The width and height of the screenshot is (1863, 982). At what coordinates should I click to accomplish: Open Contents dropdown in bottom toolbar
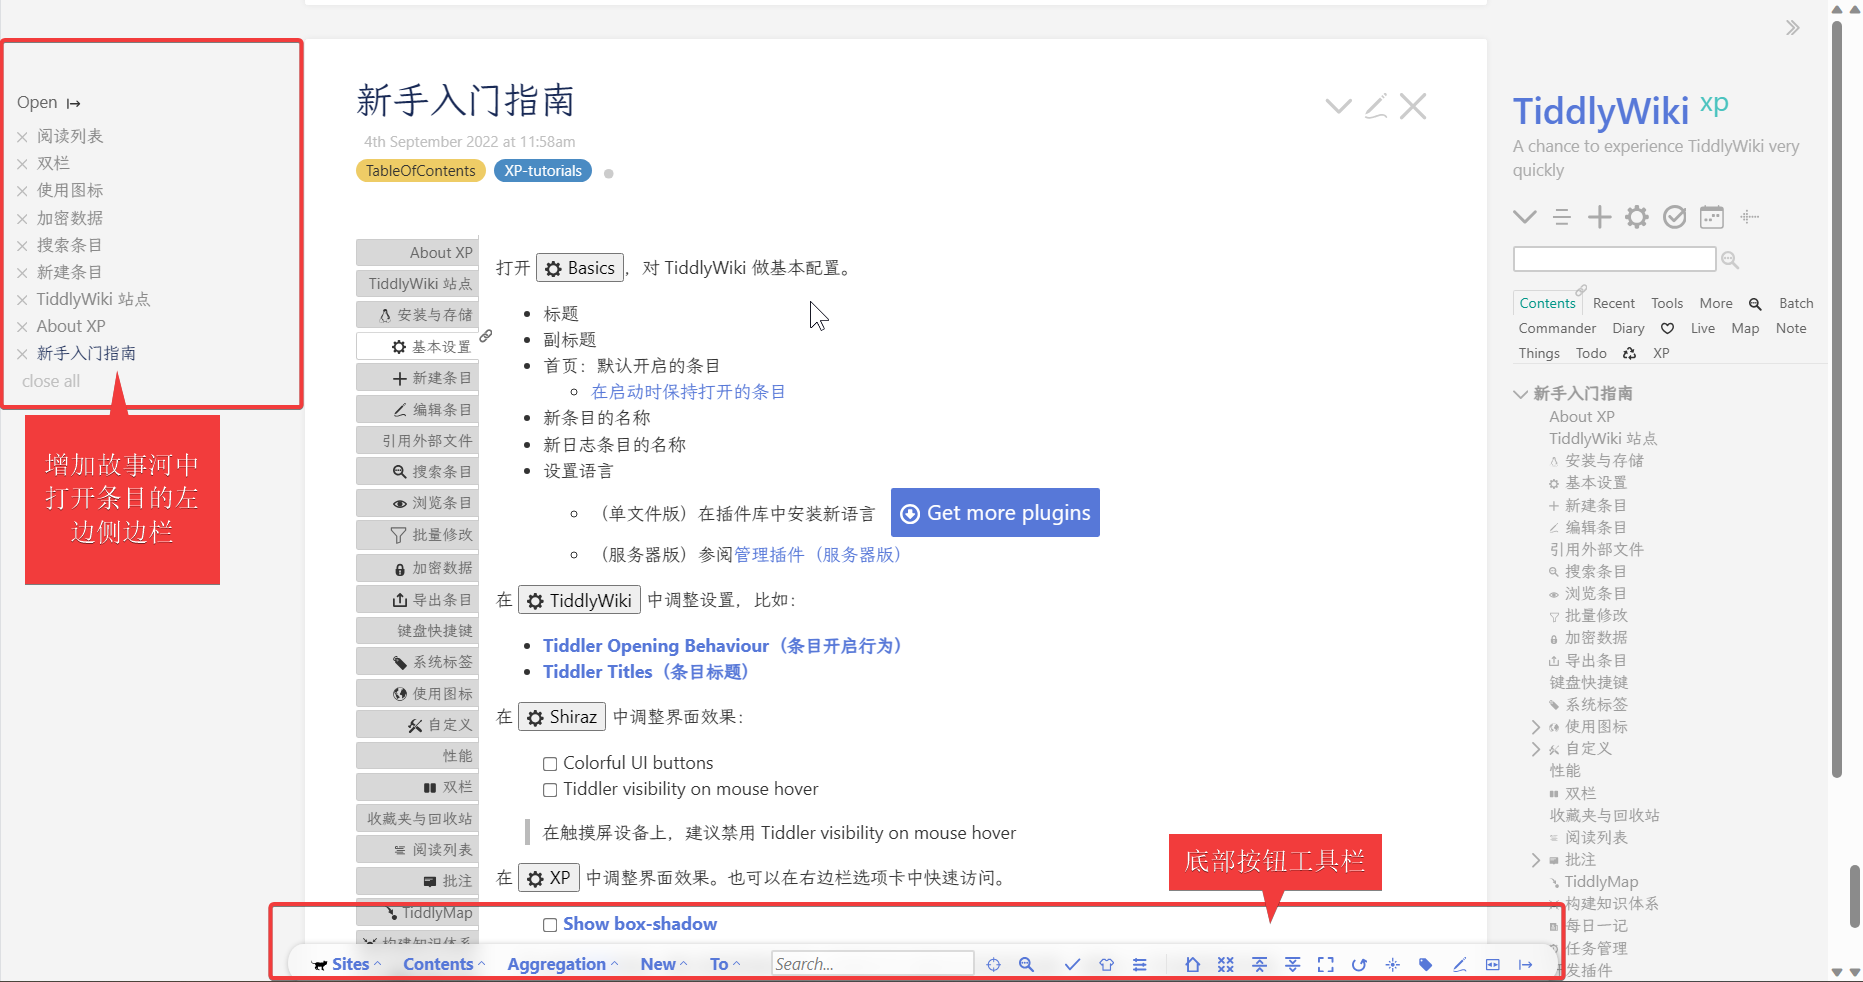444,964
